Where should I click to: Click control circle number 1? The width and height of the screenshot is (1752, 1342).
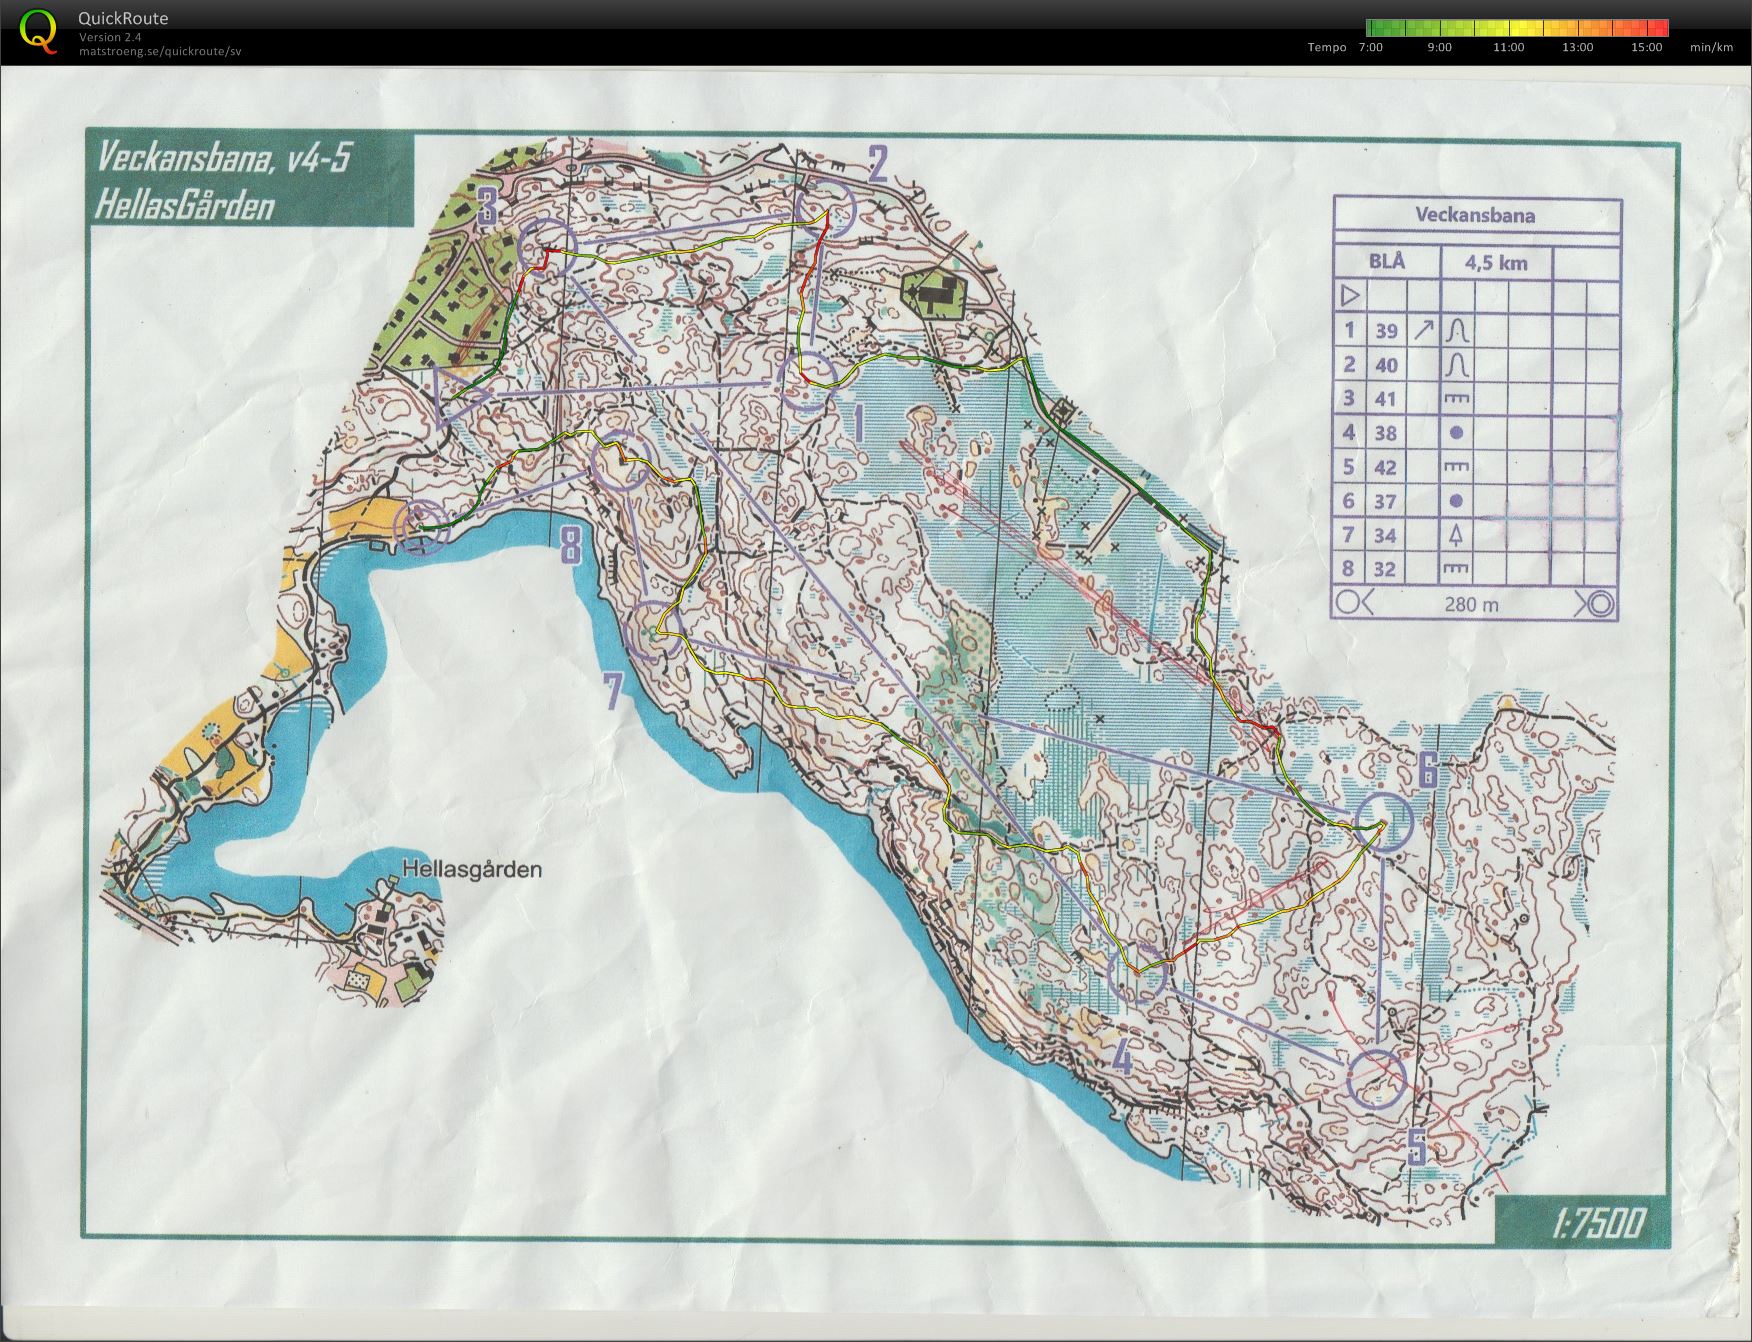pyautogui.click(x=807, y=380)
